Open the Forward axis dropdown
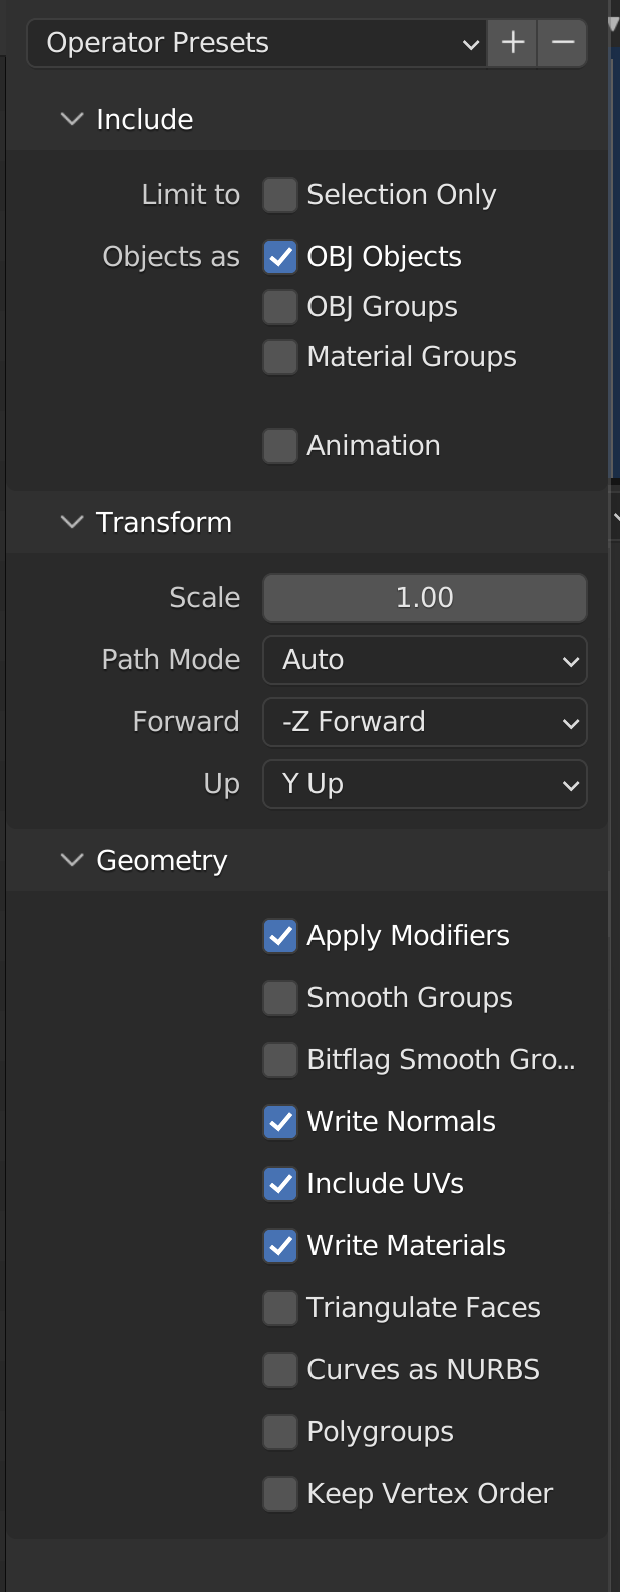 point(424,722)
